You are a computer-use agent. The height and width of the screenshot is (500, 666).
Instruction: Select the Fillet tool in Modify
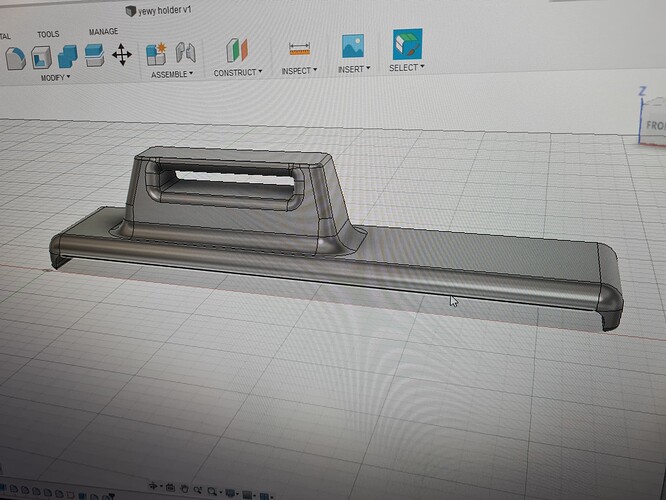(14, 57)
